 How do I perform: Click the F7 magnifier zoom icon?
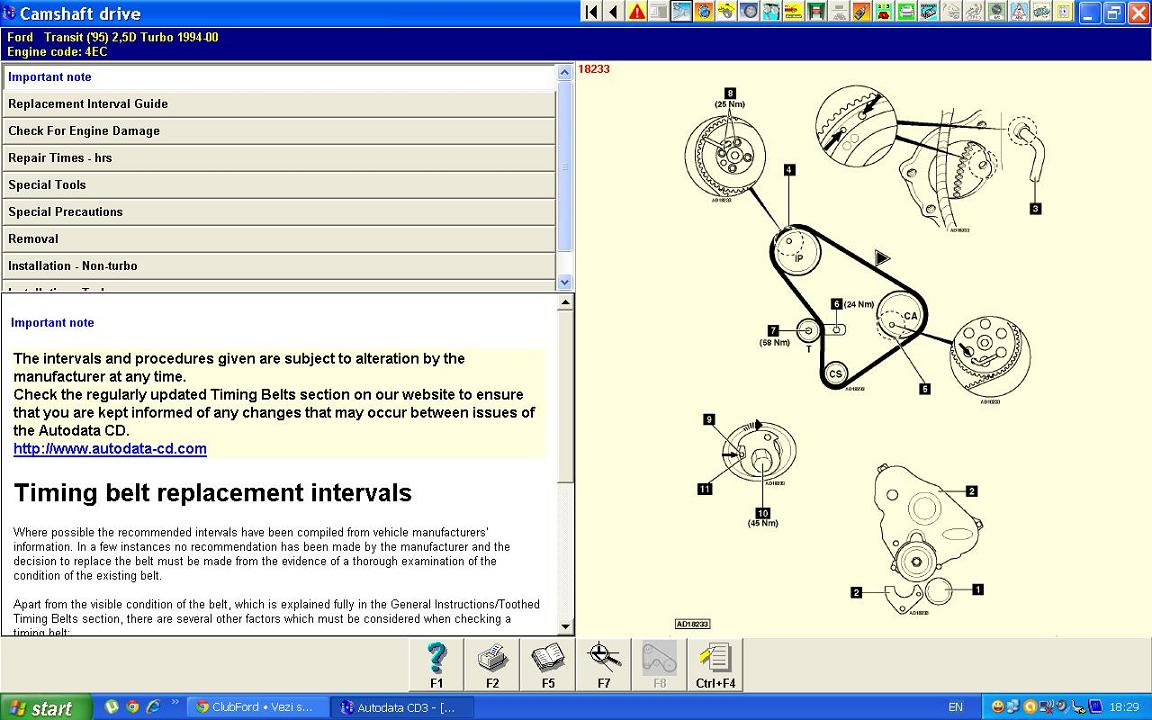tap(604, 665)
